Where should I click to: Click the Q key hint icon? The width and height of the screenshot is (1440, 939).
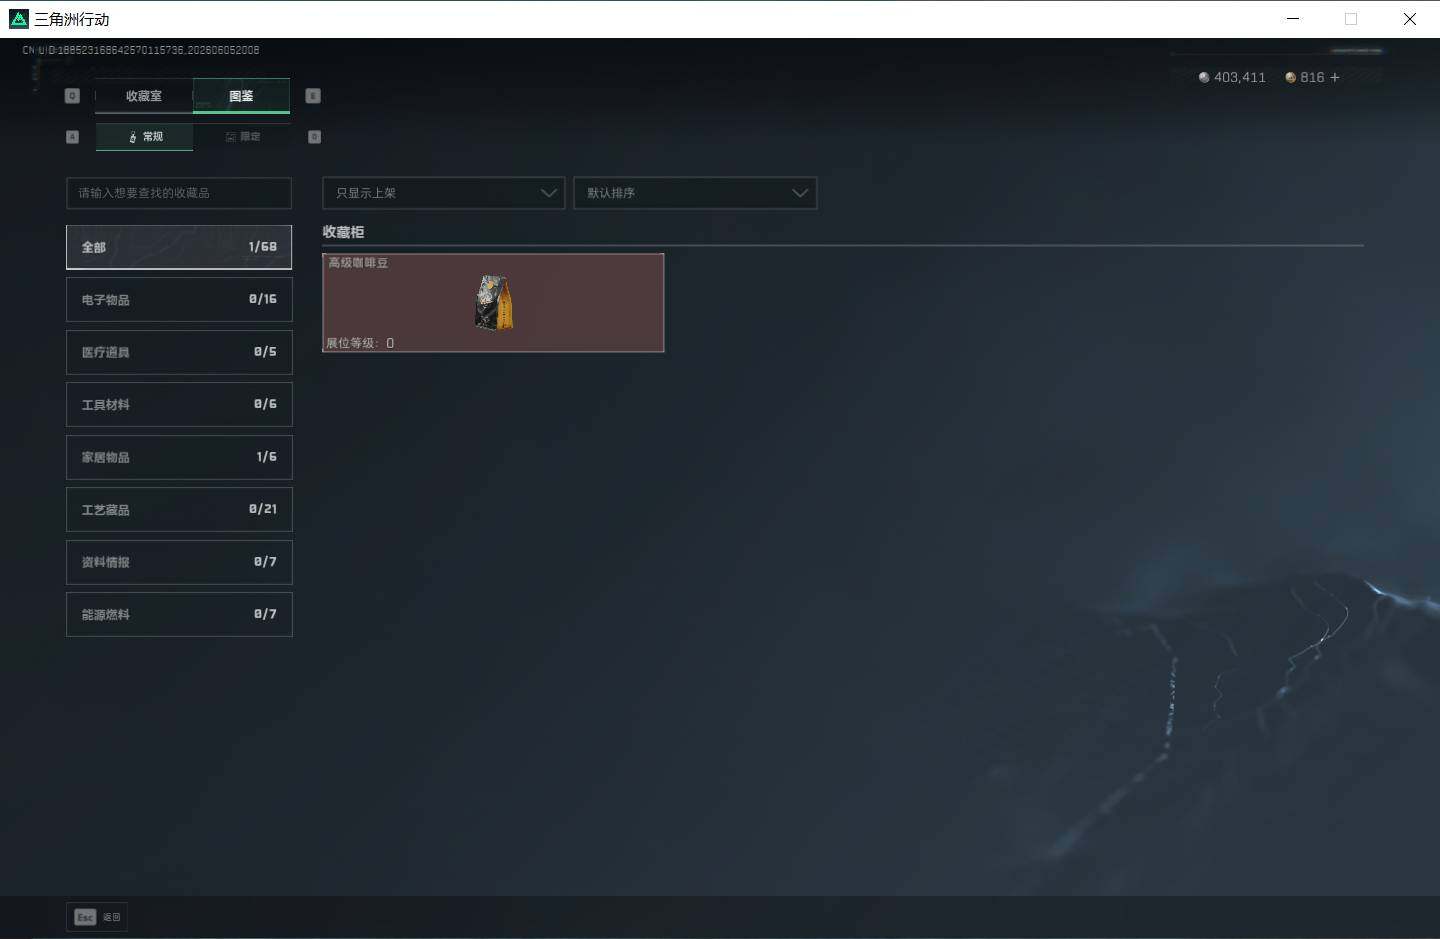coord(72,96)
